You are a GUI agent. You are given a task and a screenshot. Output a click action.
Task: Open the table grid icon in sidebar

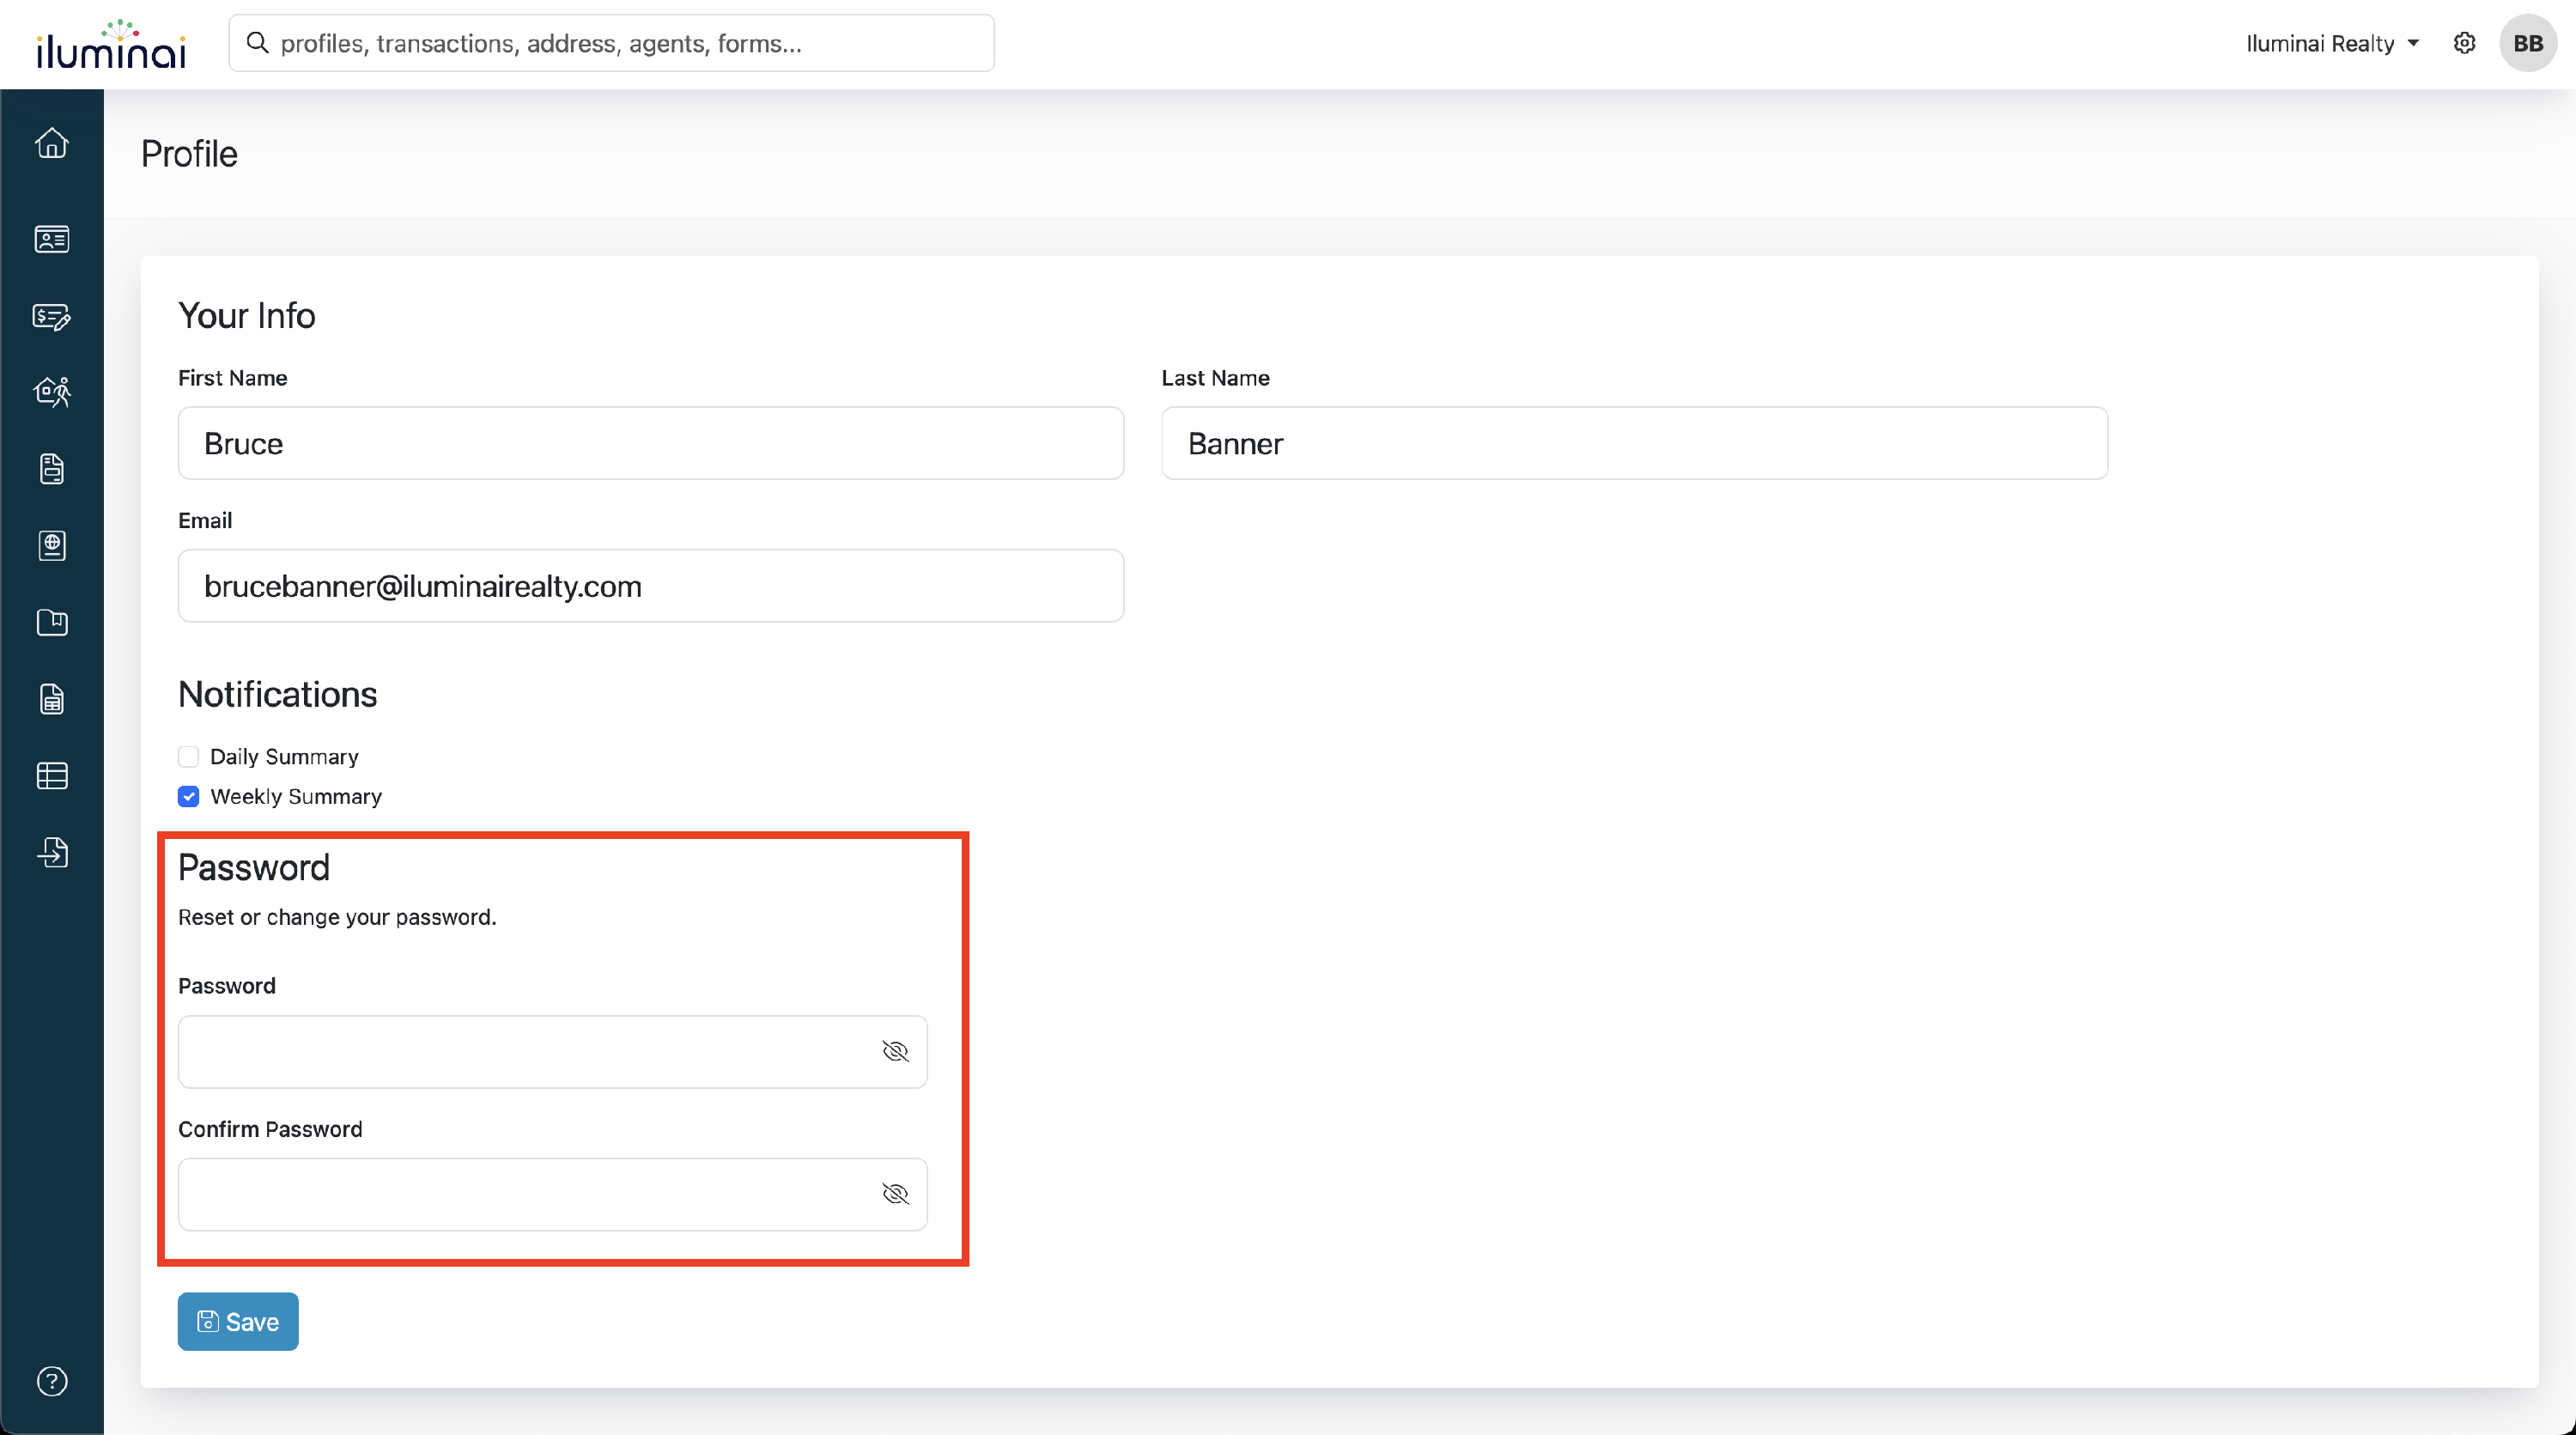[x=52, y=776]
